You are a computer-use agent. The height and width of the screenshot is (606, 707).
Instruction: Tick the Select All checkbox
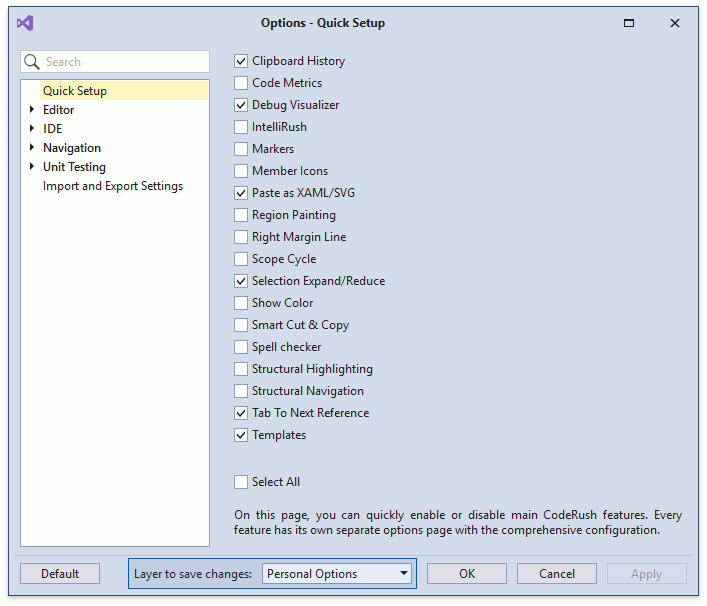pos(241,482)
